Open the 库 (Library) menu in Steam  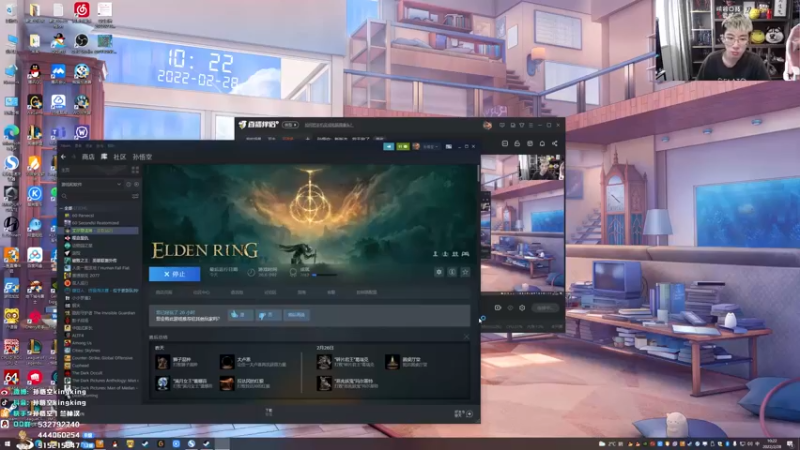tap(104, 157)
